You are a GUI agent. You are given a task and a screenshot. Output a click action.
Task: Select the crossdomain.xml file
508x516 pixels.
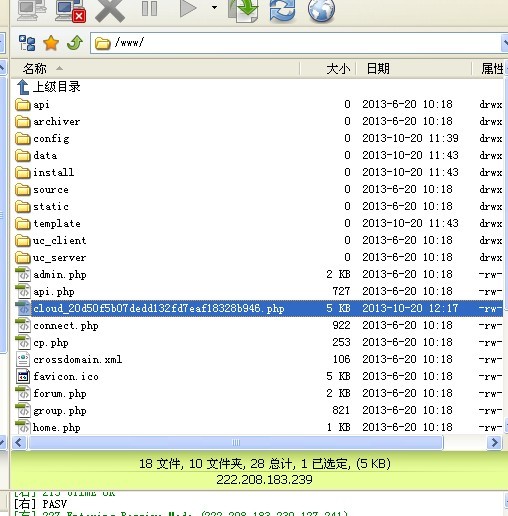[x=257, y=359]
